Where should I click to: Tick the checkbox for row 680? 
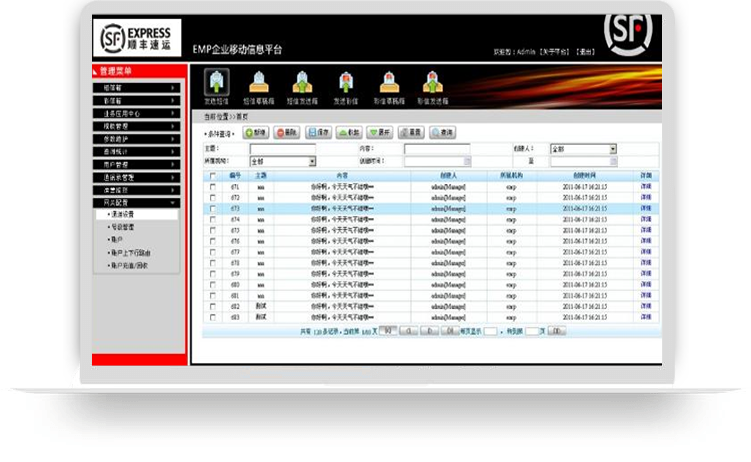click(x=213, y=285)
